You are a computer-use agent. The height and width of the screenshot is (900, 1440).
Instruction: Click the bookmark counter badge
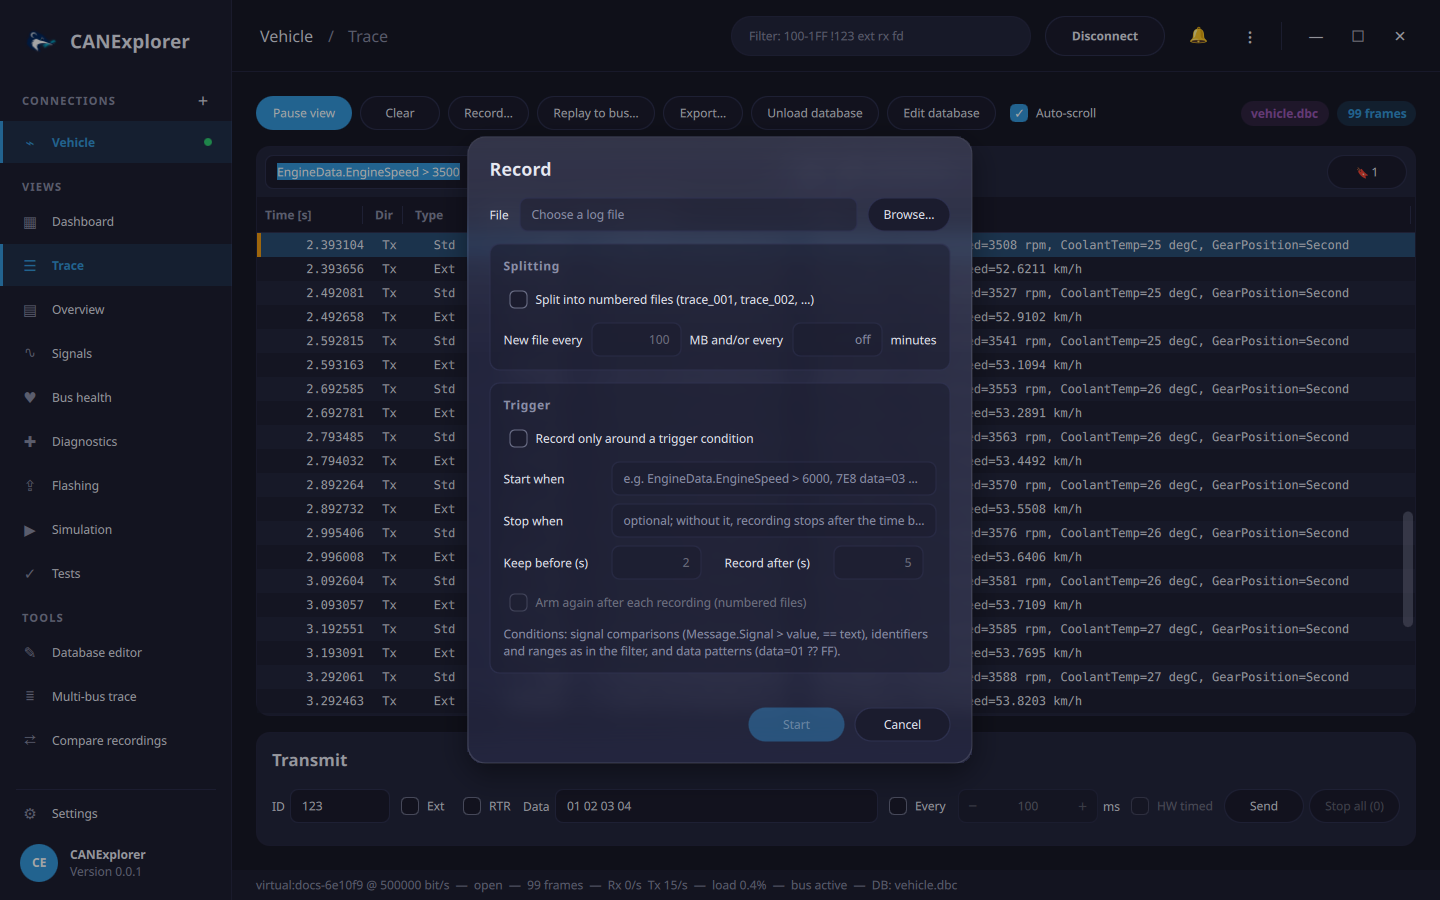pos(1366,172)
